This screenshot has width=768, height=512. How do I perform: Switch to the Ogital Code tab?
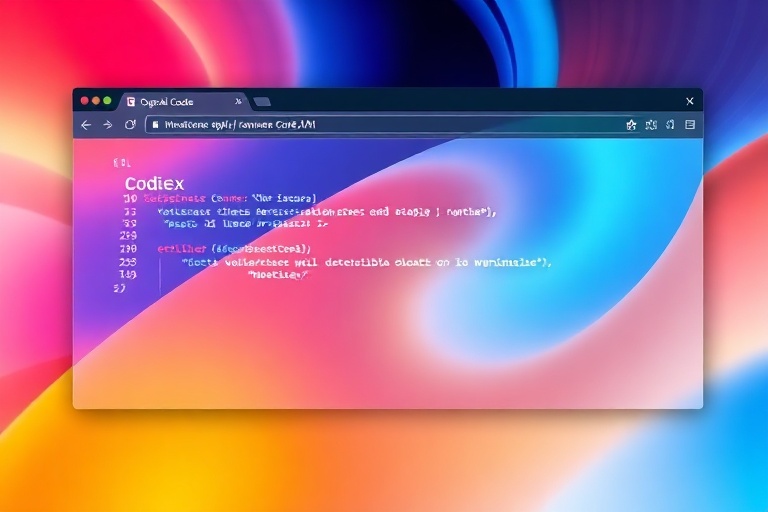click(185, 101)
